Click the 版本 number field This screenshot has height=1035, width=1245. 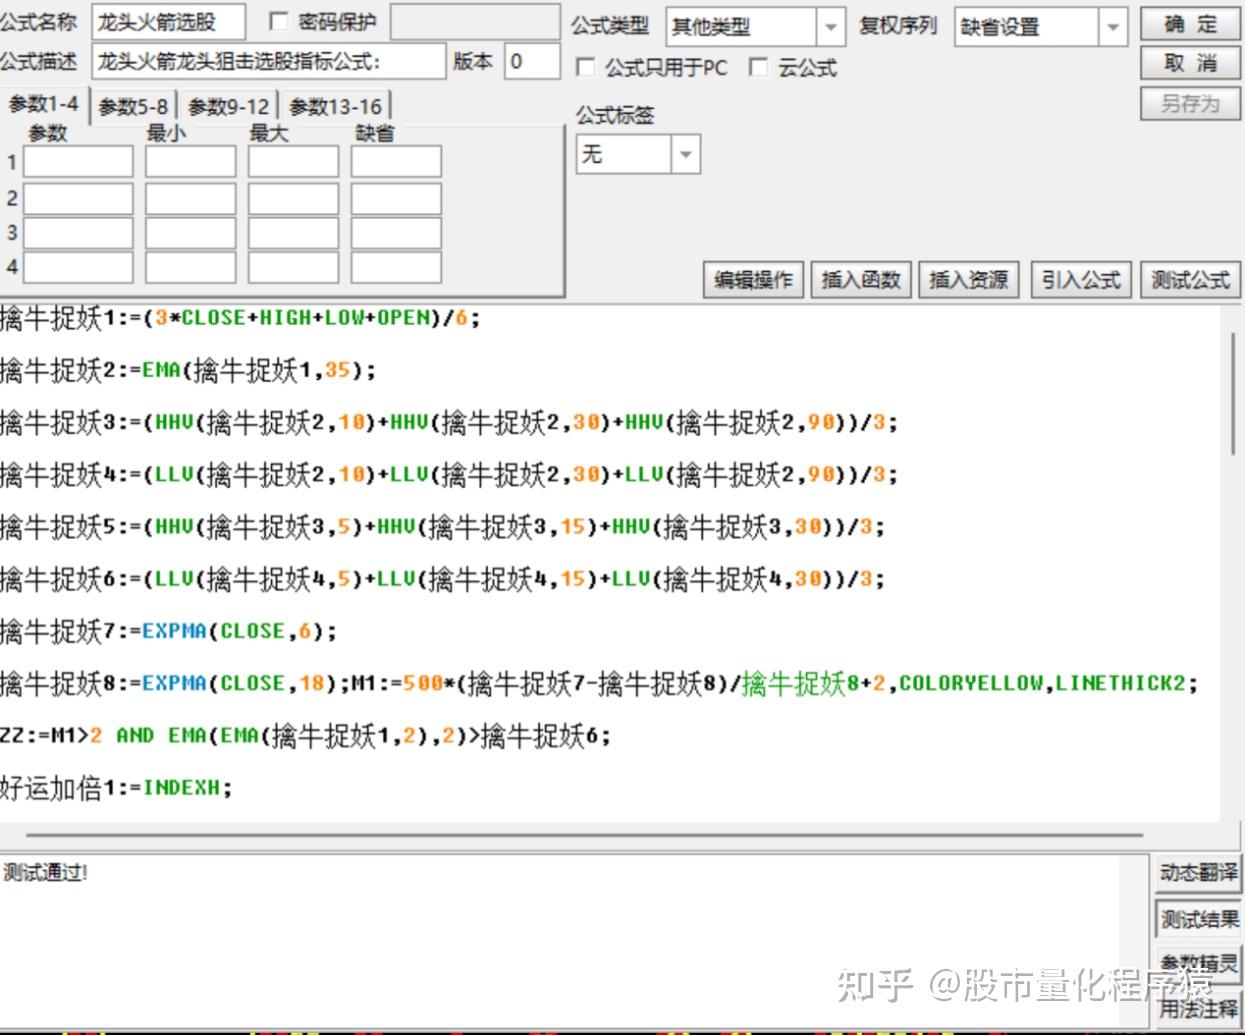[x=532, y=62]
